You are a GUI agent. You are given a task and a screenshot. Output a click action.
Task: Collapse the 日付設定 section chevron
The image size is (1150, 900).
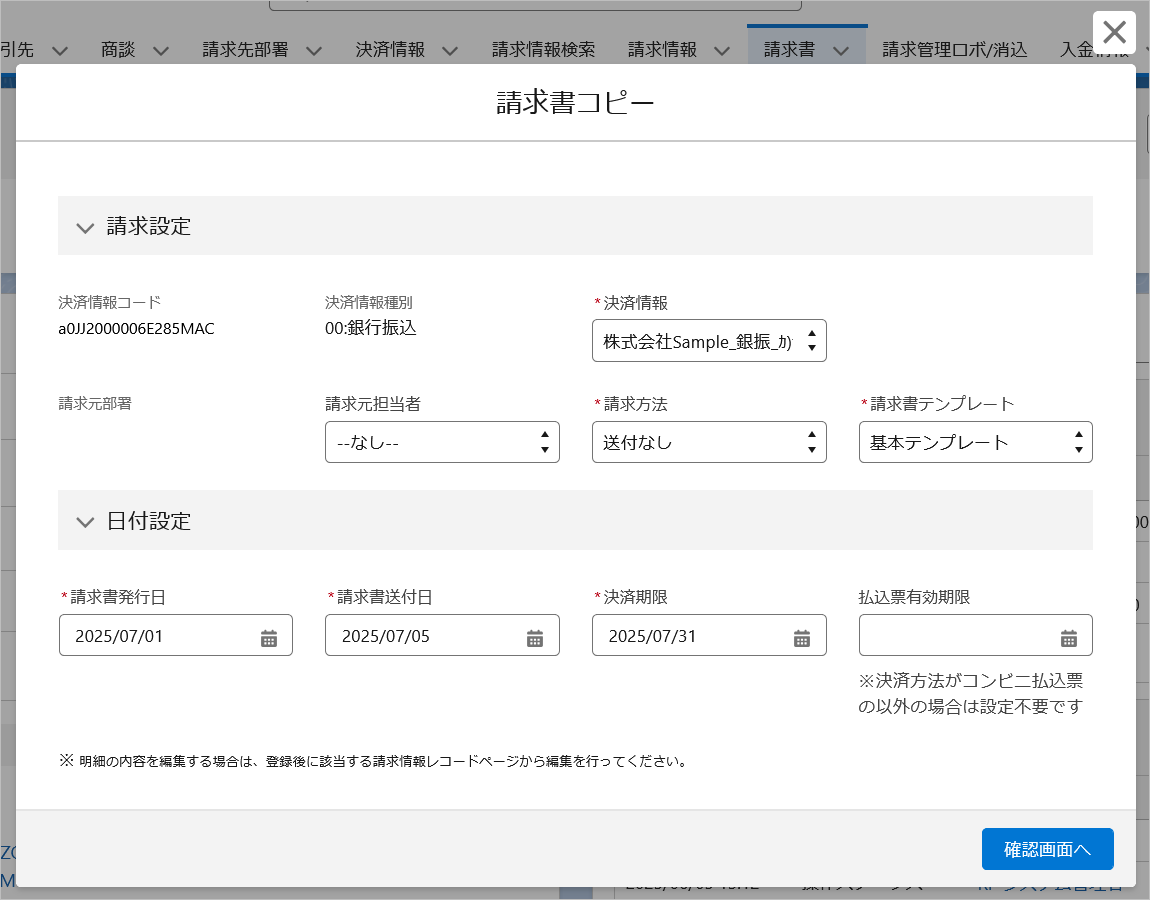(x=85, y=522)
